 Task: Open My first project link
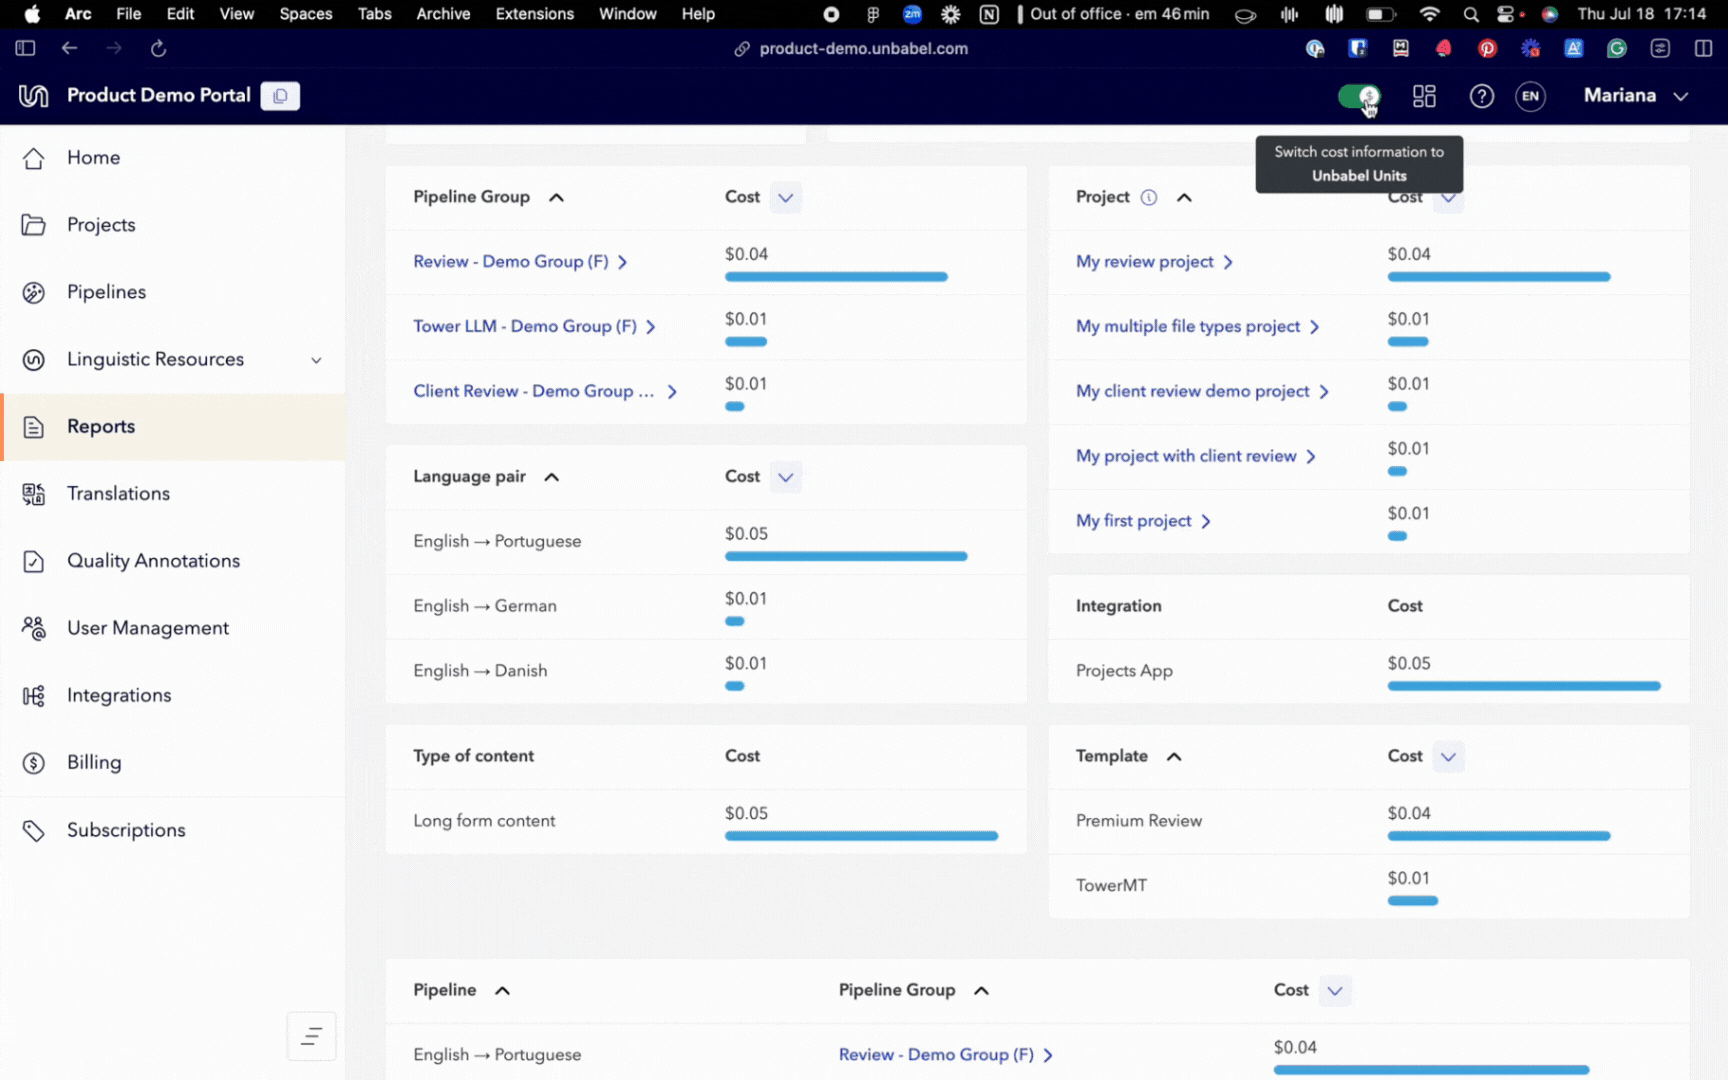[1143, 522]
